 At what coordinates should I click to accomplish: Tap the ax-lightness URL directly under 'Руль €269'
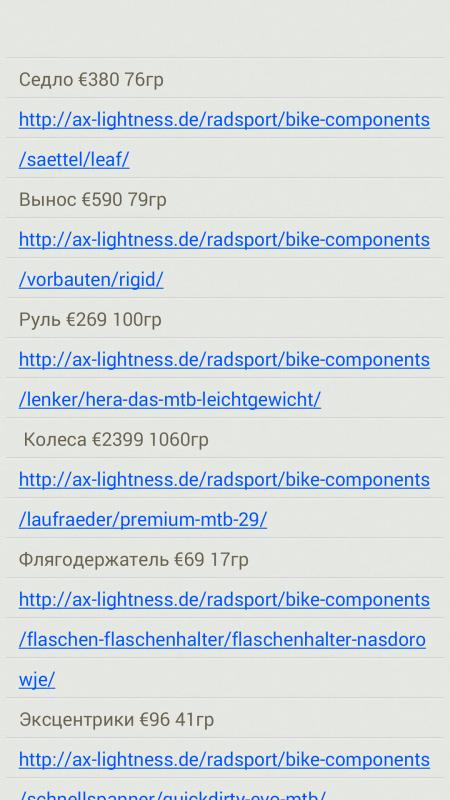pos(224,360)
